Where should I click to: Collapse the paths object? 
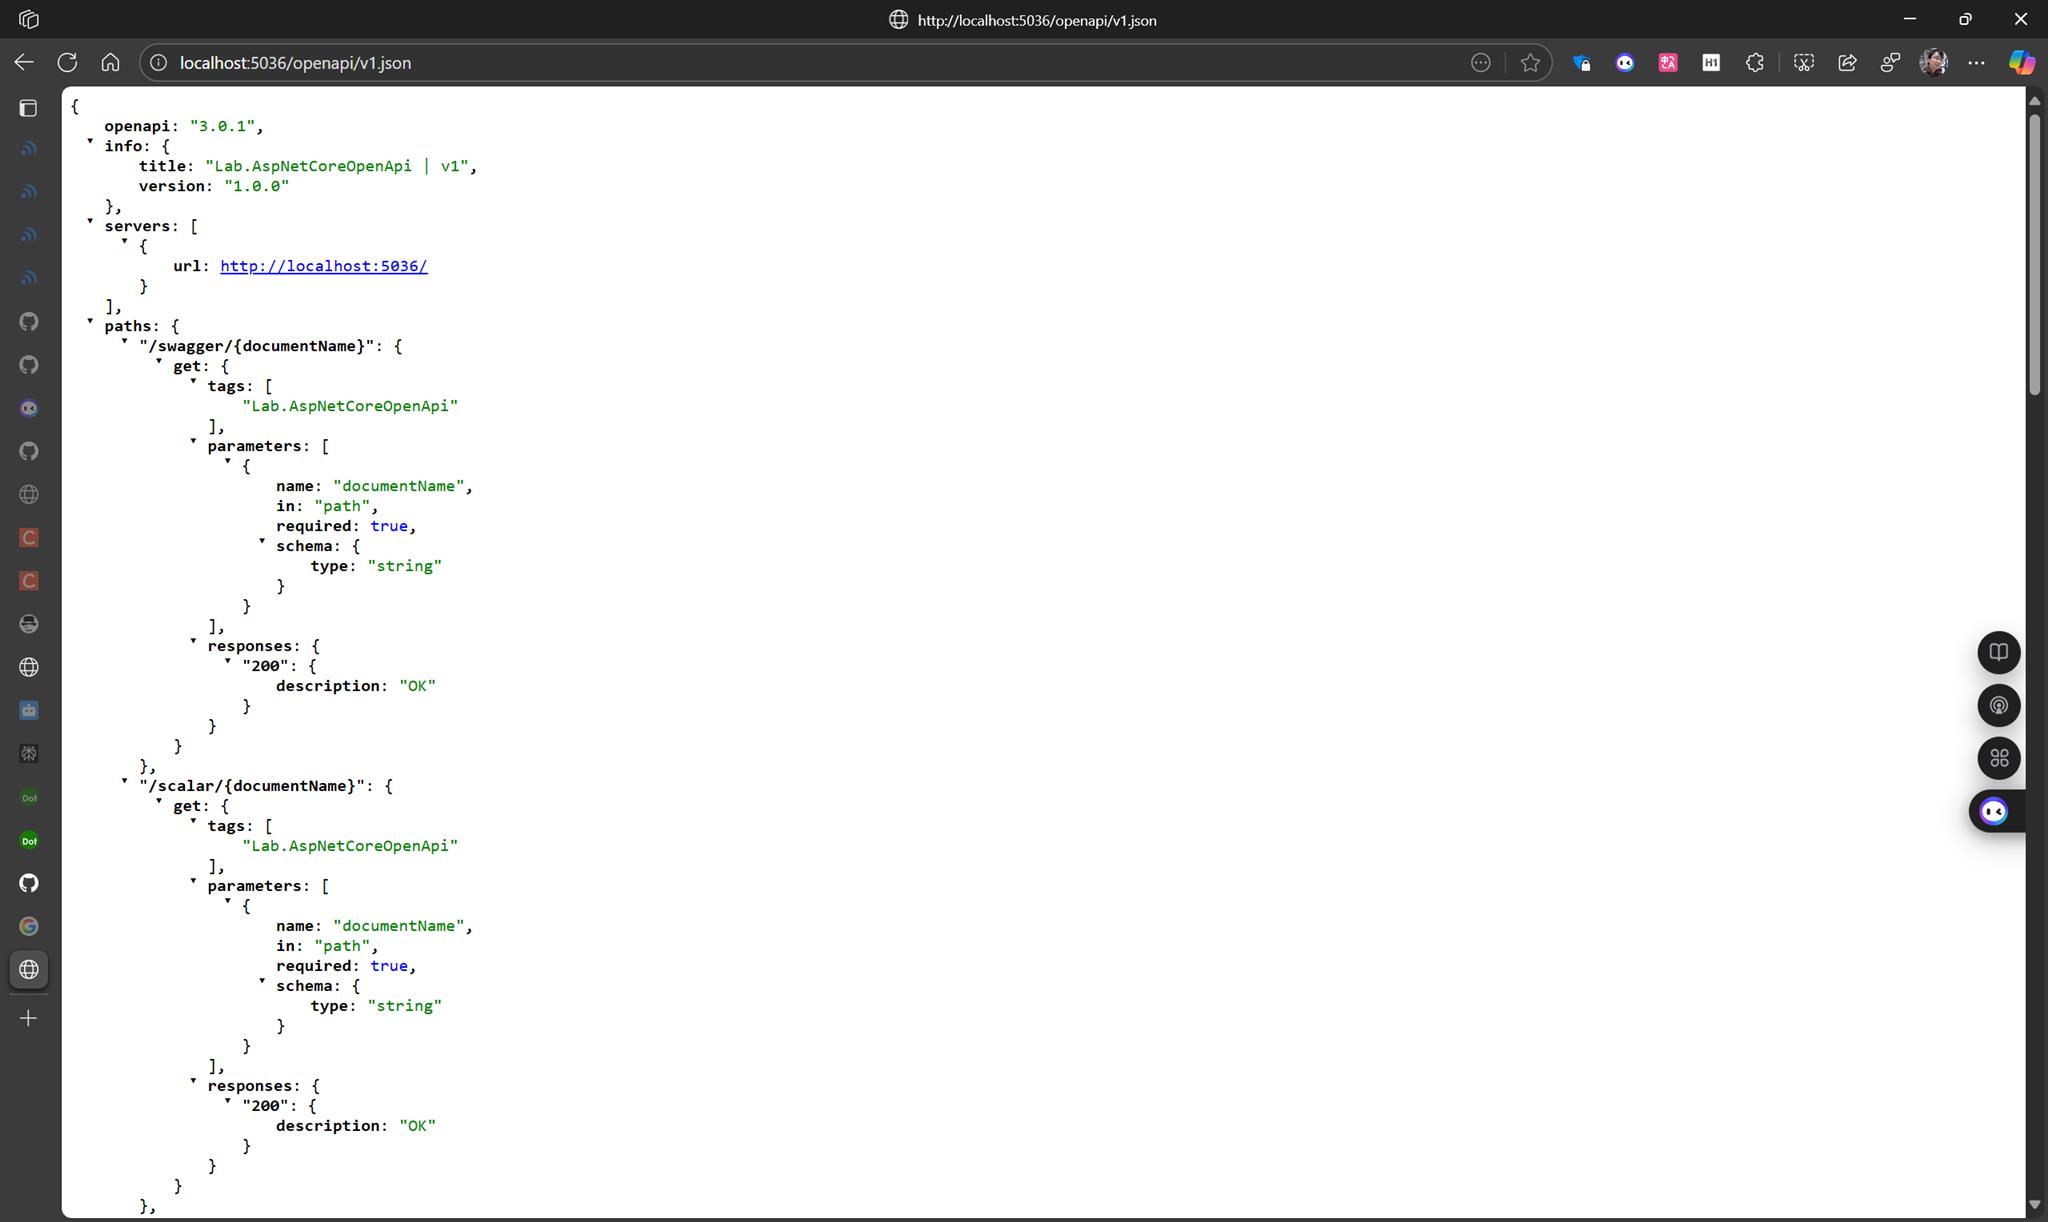coord(90,322)
